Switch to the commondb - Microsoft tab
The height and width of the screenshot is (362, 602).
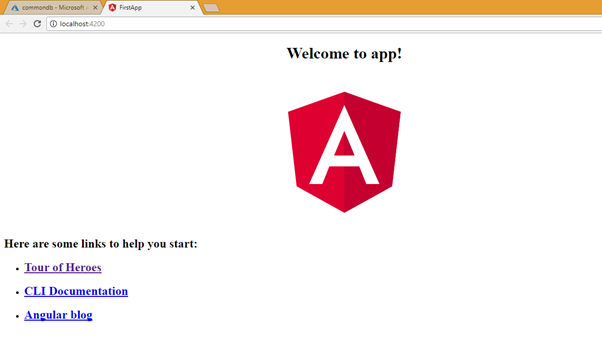tap(53, 7)
